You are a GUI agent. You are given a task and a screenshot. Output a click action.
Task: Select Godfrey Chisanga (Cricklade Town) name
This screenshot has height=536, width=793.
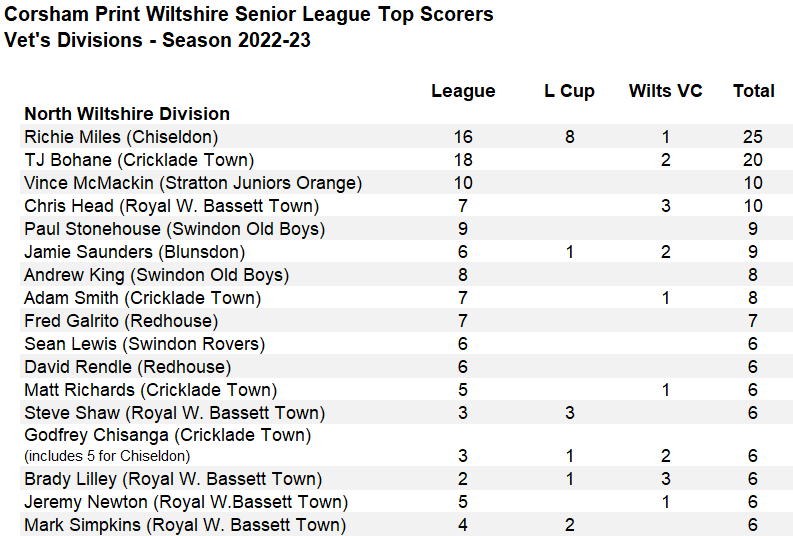[167, 436]
